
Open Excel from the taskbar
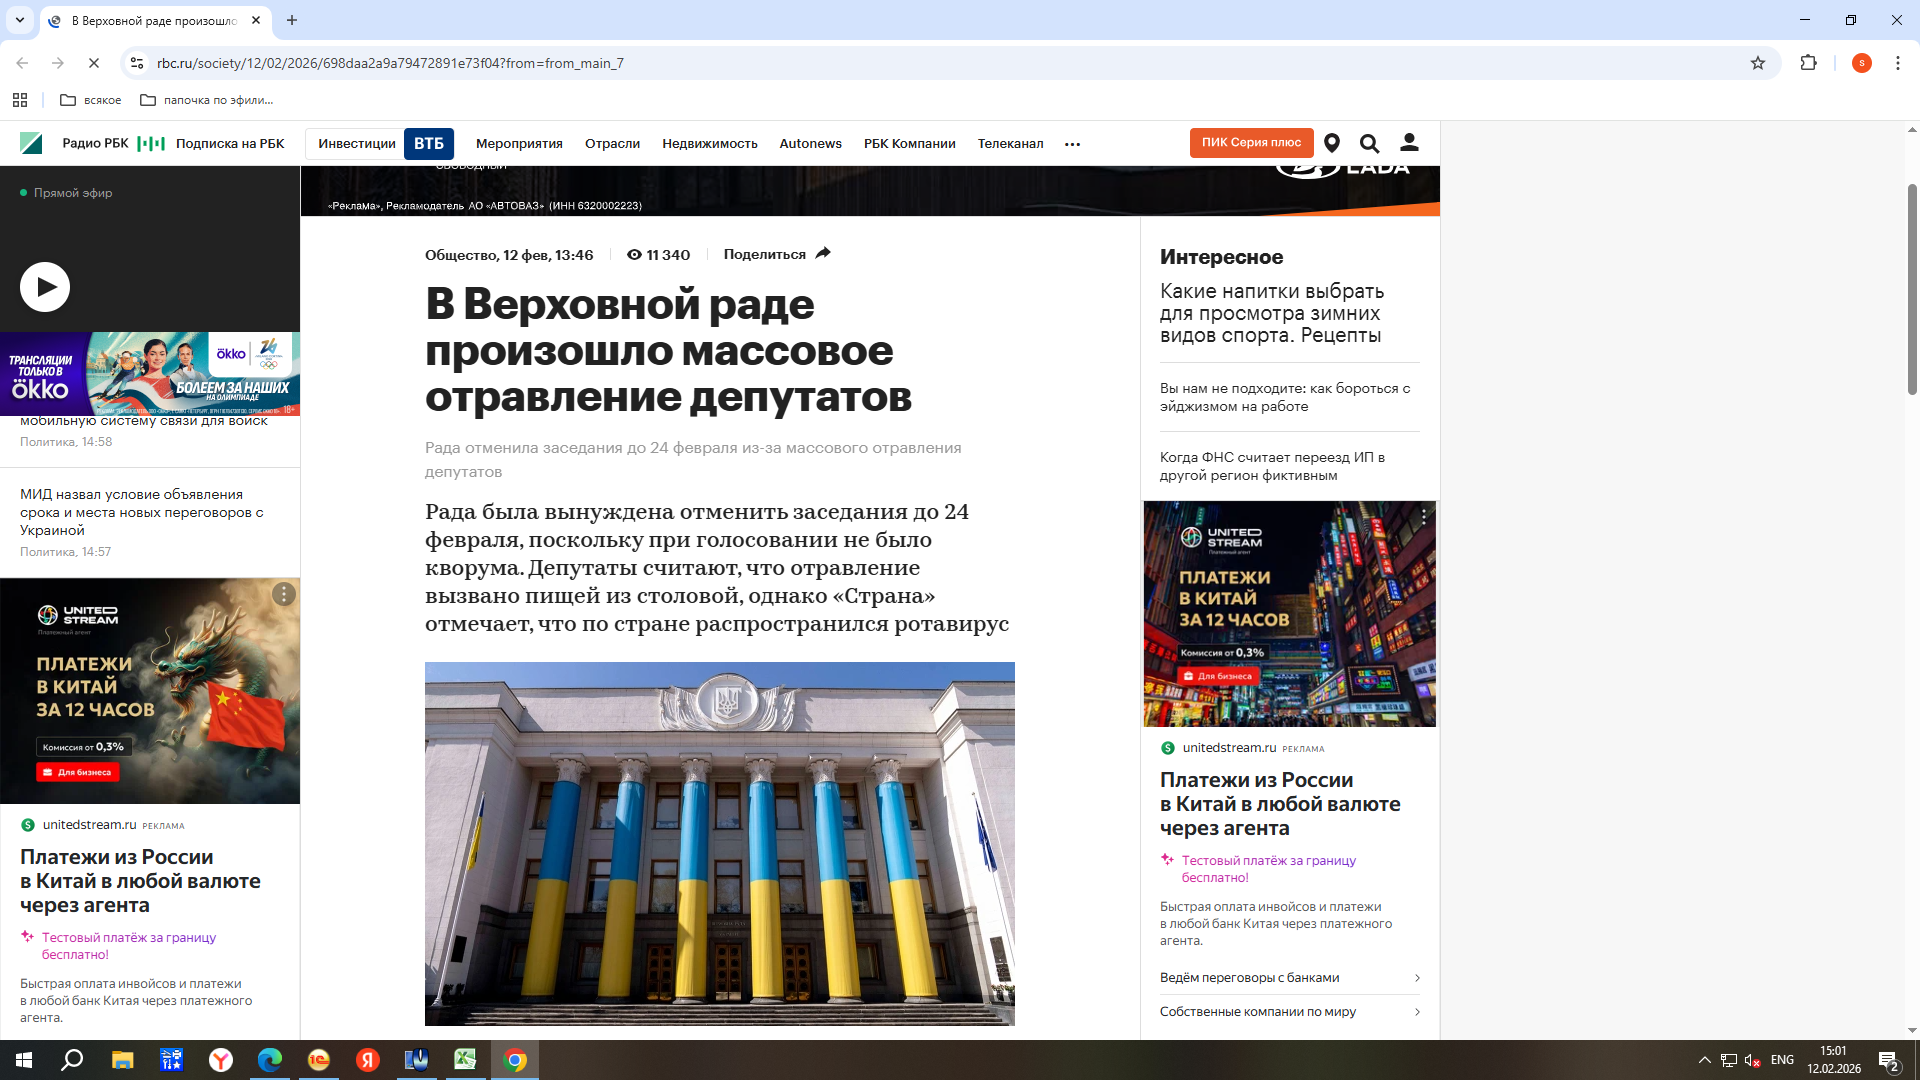point(465,1060)
